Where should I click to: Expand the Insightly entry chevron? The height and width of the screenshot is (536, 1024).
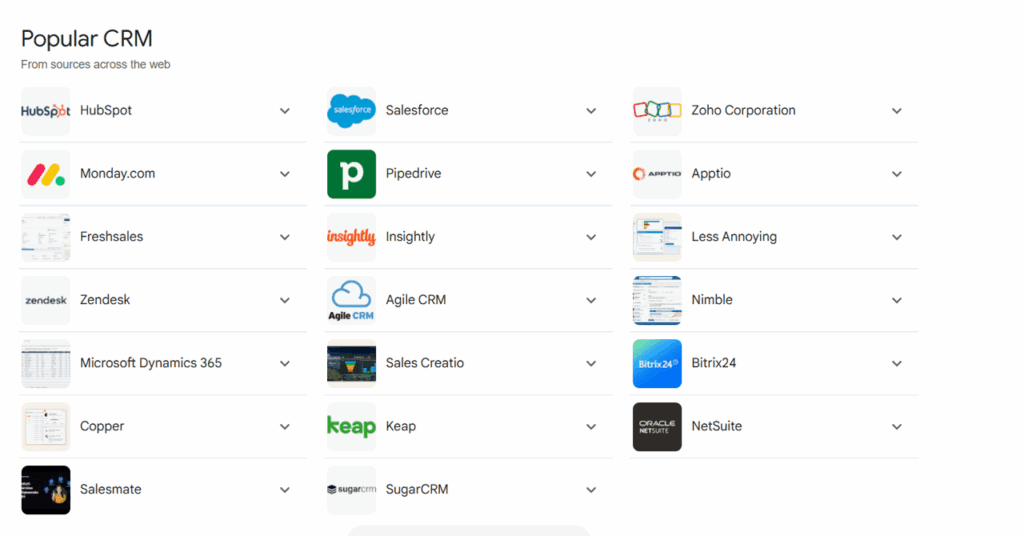pos(591,238)
